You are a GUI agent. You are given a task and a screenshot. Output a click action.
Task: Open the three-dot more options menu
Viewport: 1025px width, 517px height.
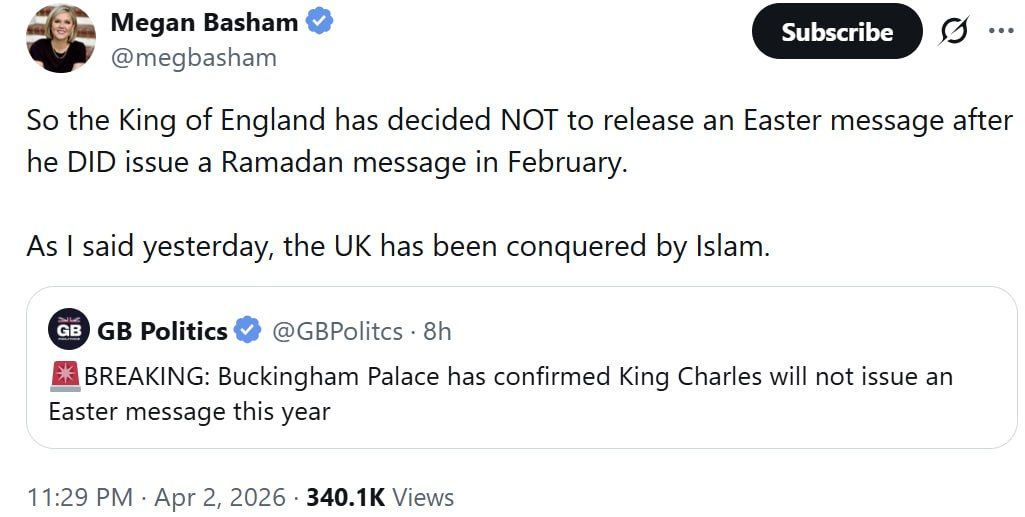point(1000,30)
